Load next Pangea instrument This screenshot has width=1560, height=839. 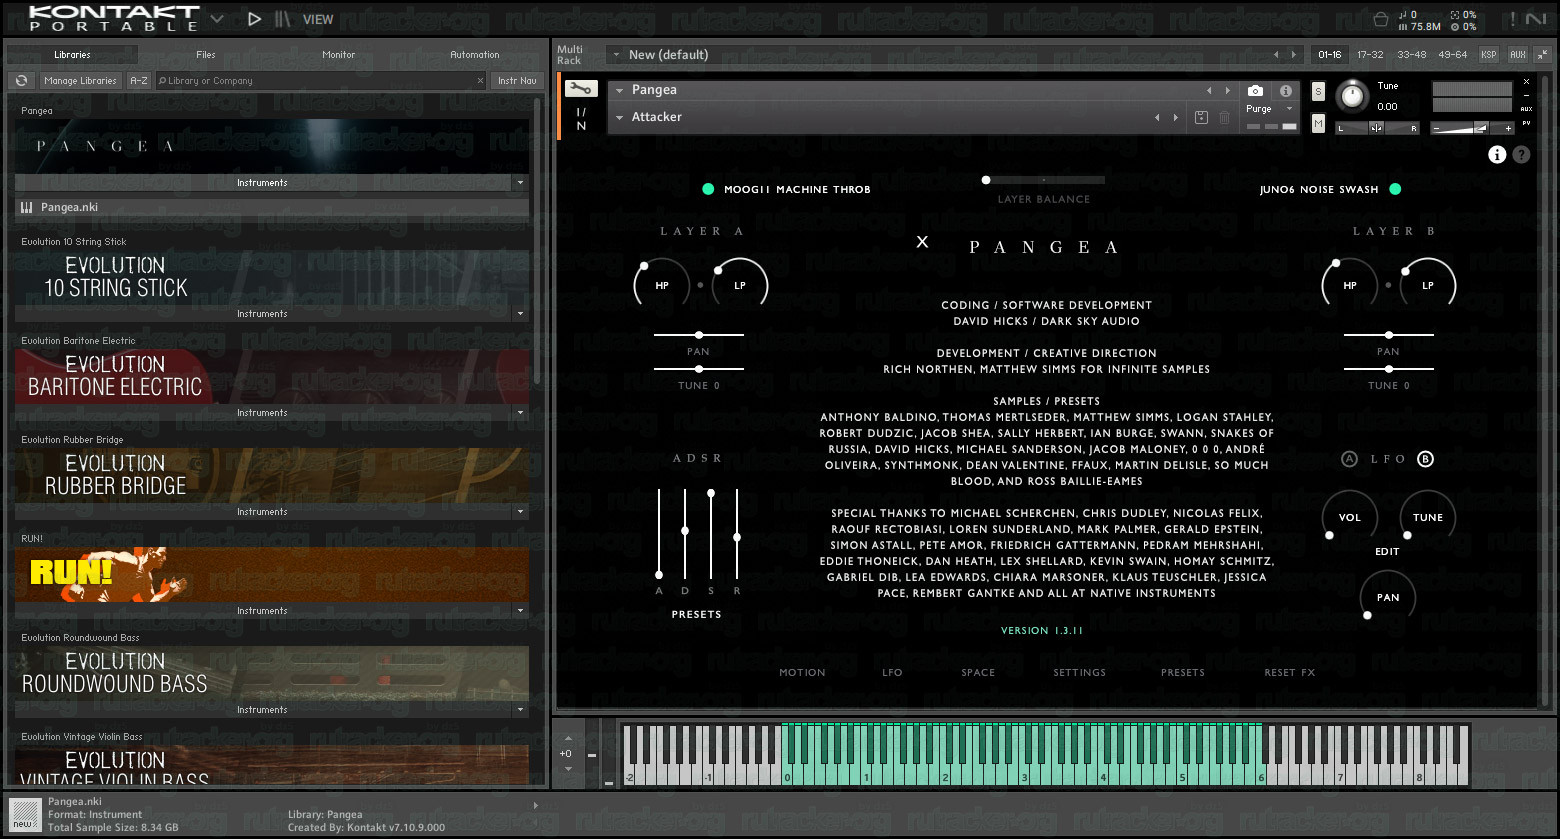(x=1227, y=91)
